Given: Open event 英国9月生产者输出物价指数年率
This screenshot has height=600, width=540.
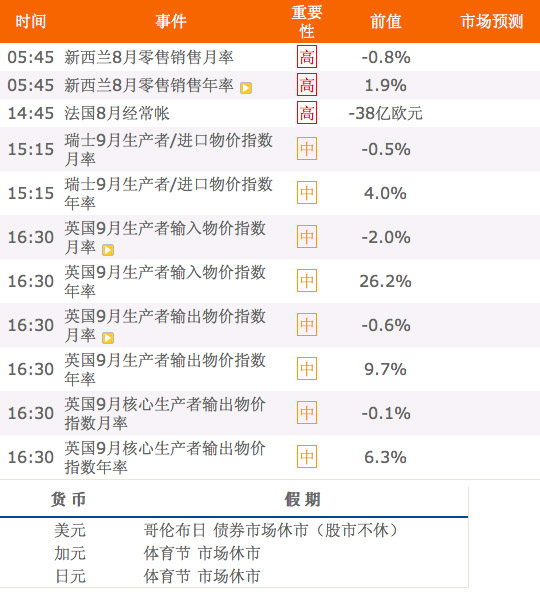Looking at the screenshot, I should tap(165, 369).
